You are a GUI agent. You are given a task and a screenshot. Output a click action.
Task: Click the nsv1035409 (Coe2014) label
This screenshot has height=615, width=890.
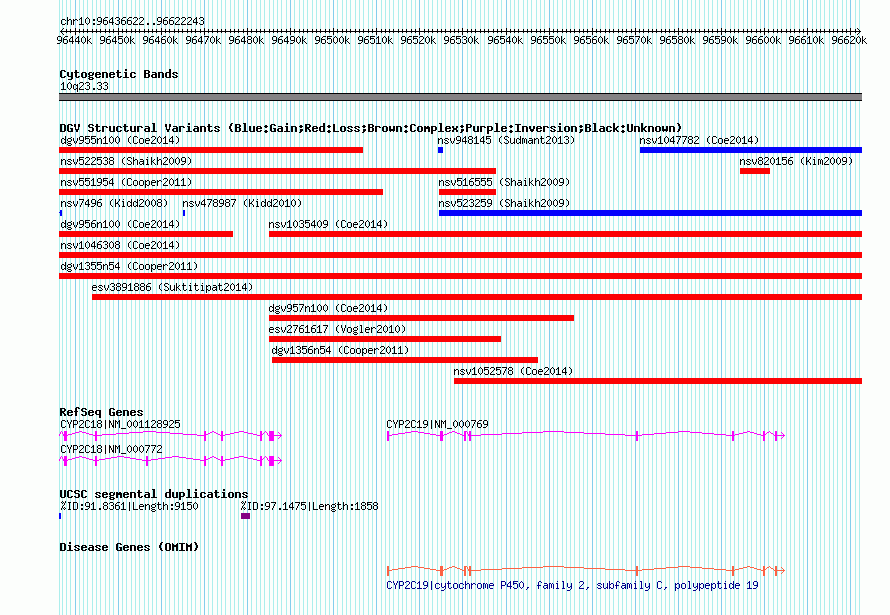pyautogui.click(x=328, y=224)
